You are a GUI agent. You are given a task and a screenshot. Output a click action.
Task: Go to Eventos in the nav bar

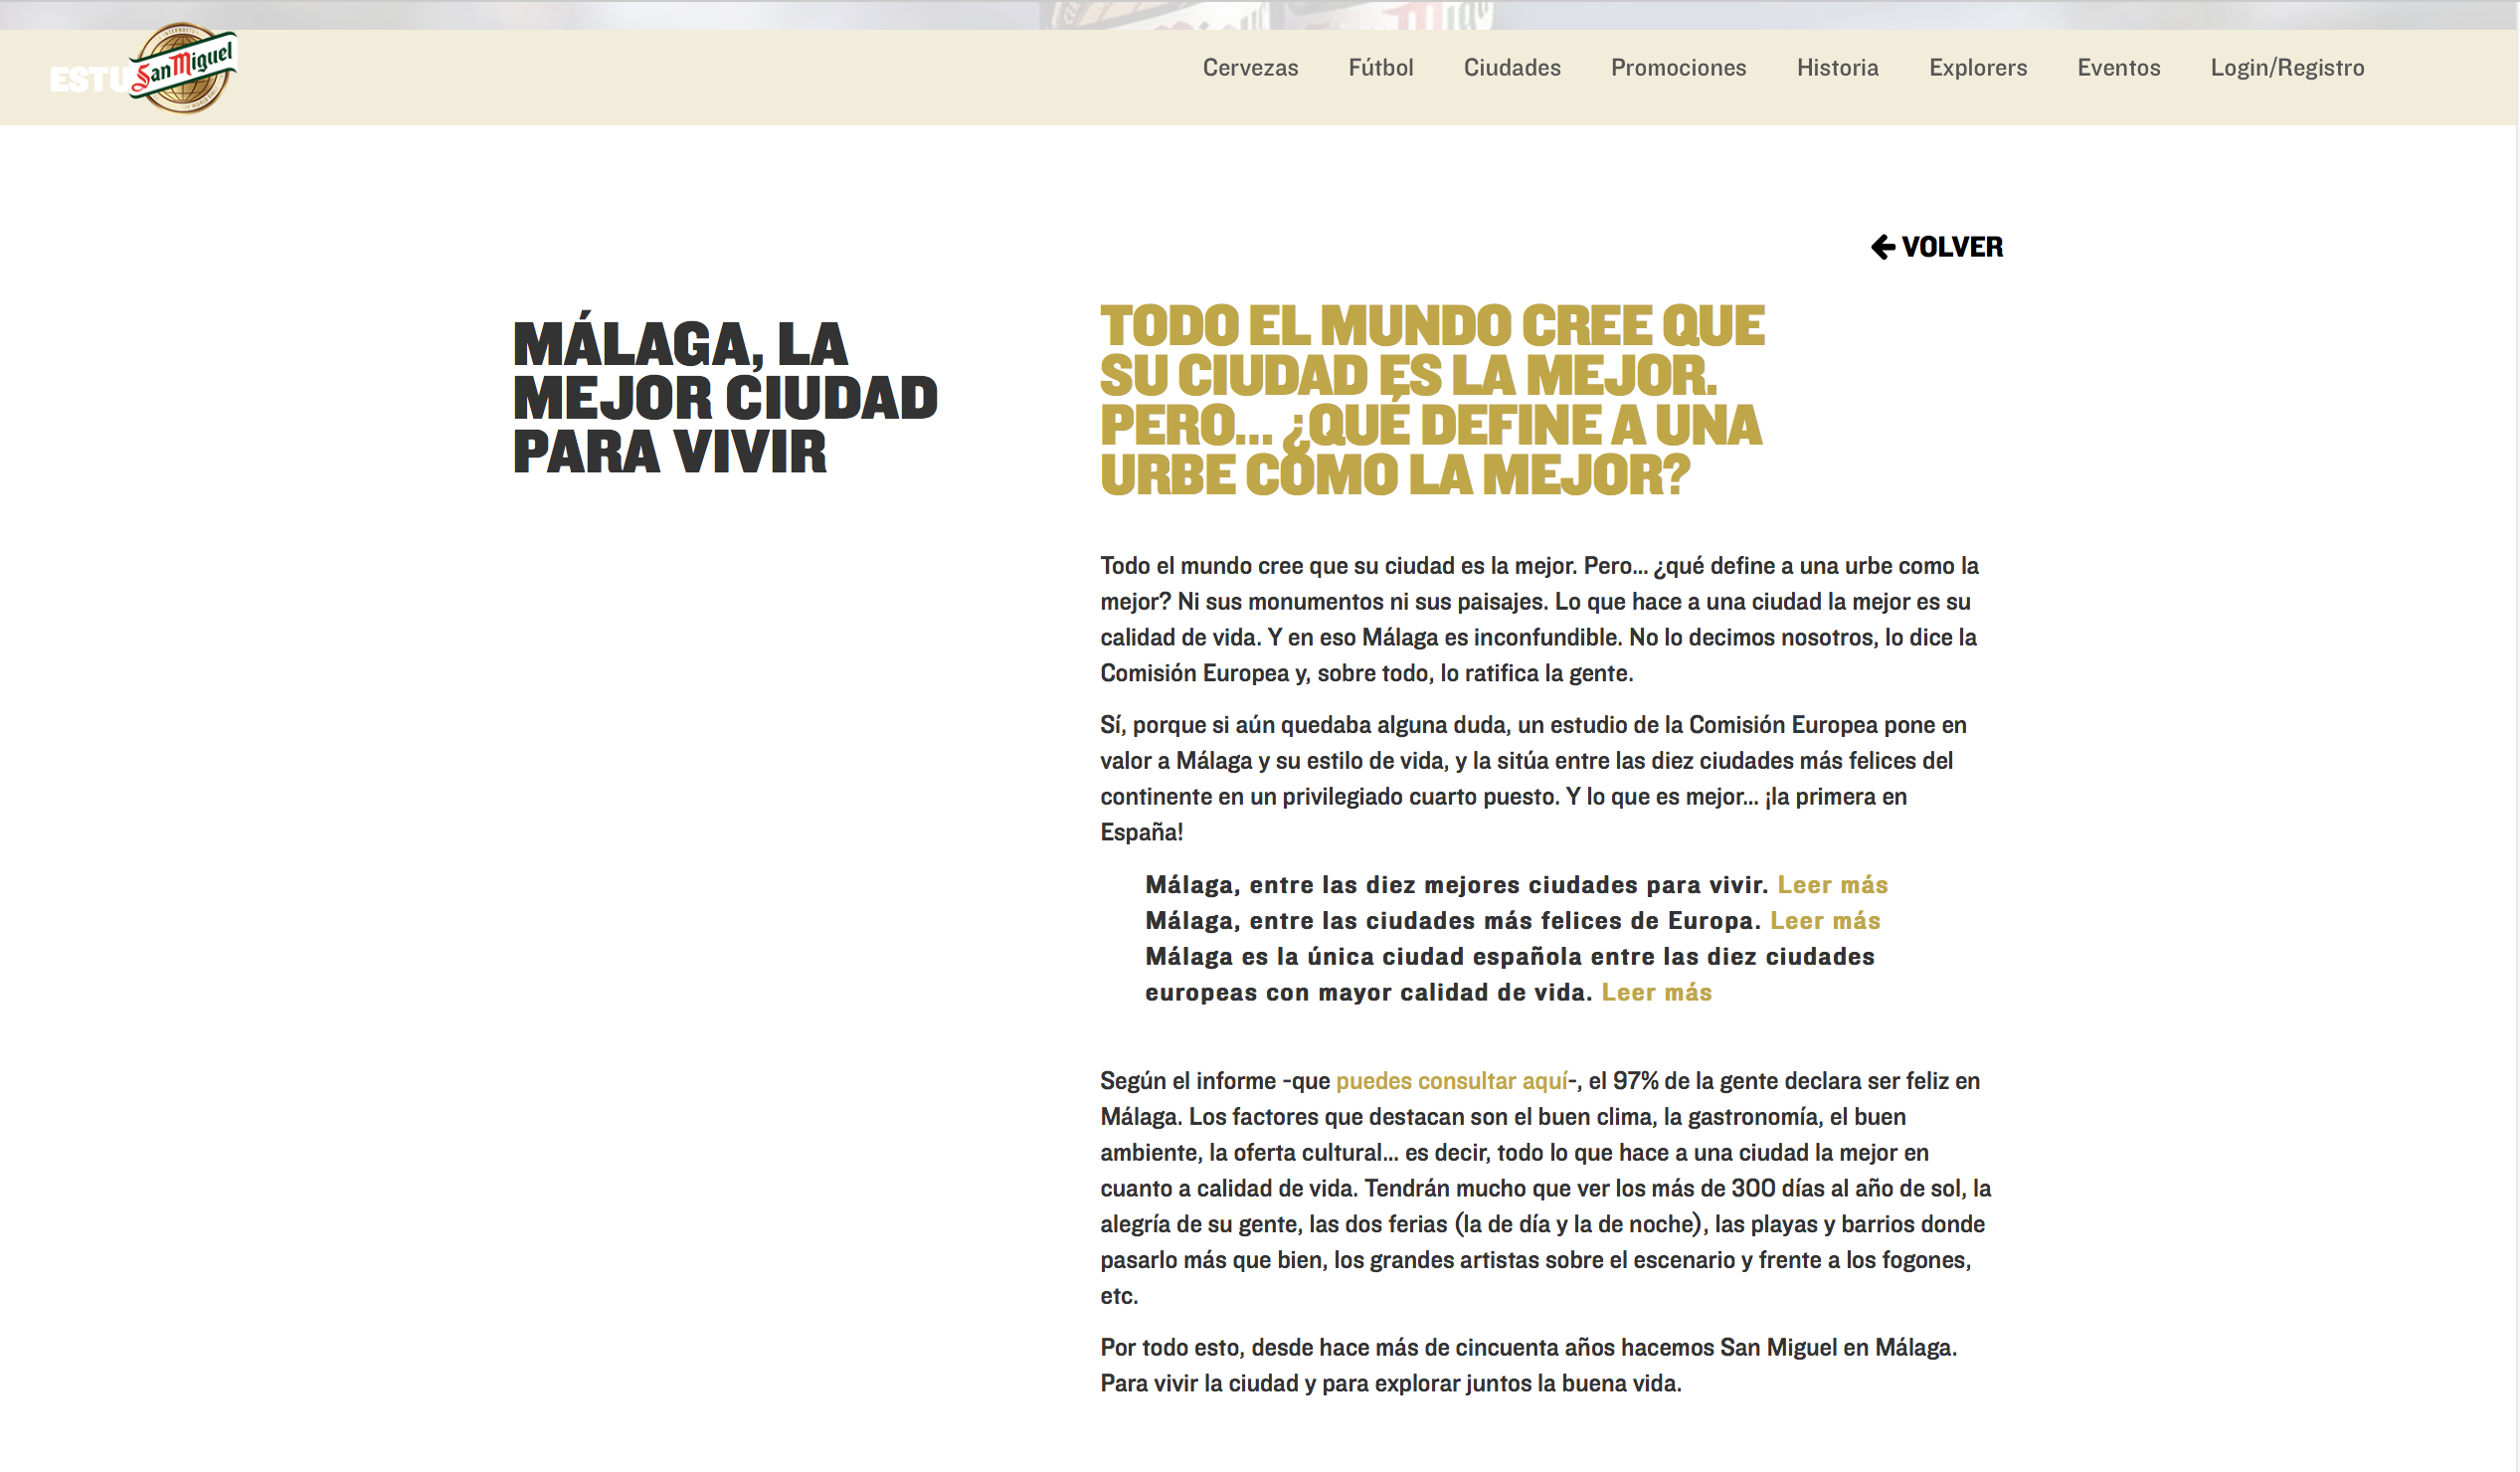(x=2119, y=68)
